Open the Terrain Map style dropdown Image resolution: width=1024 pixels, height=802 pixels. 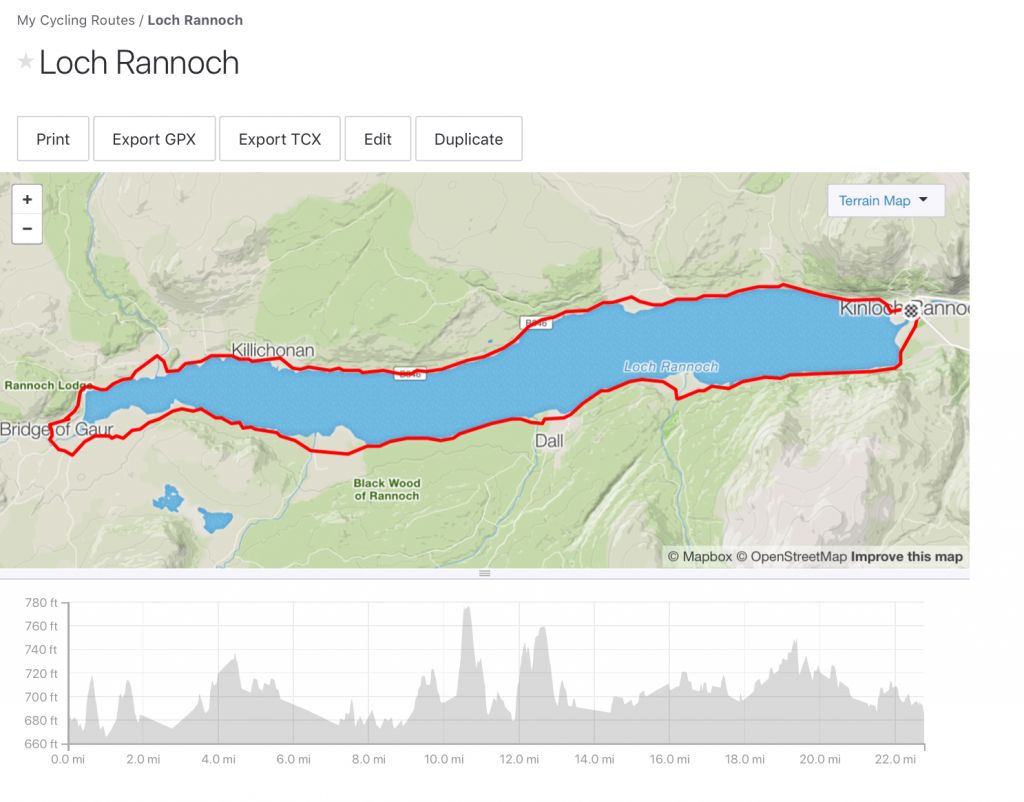point(884,200)
